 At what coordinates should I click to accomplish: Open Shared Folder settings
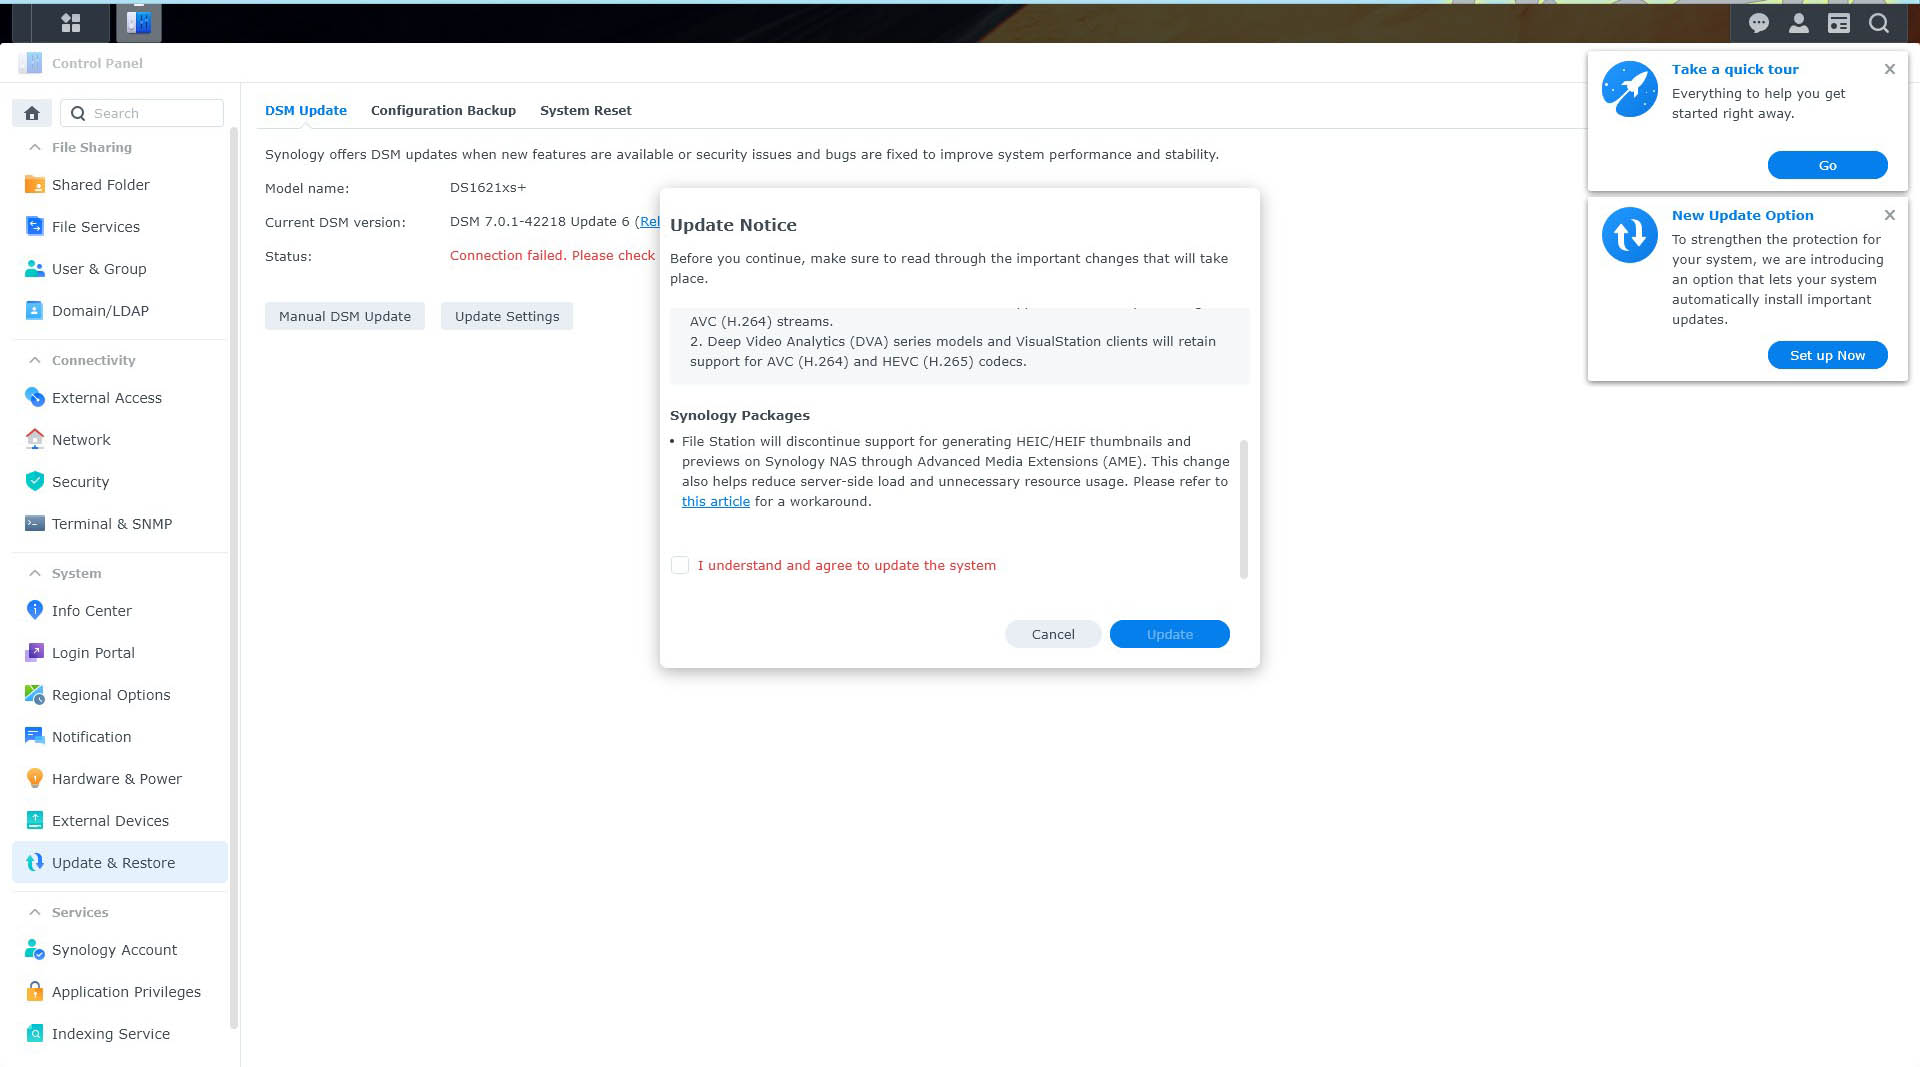[120, 185]
